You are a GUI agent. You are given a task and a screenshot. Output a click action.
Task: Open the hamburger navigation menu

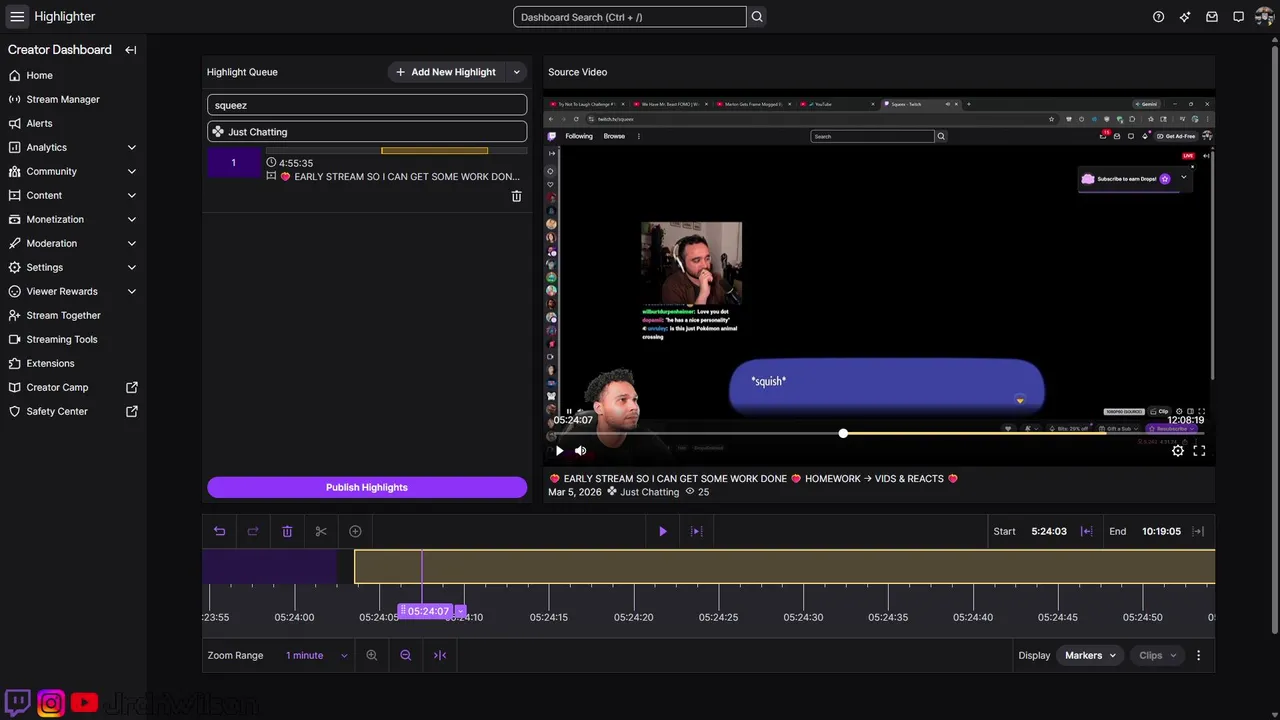tap(17, 16)
